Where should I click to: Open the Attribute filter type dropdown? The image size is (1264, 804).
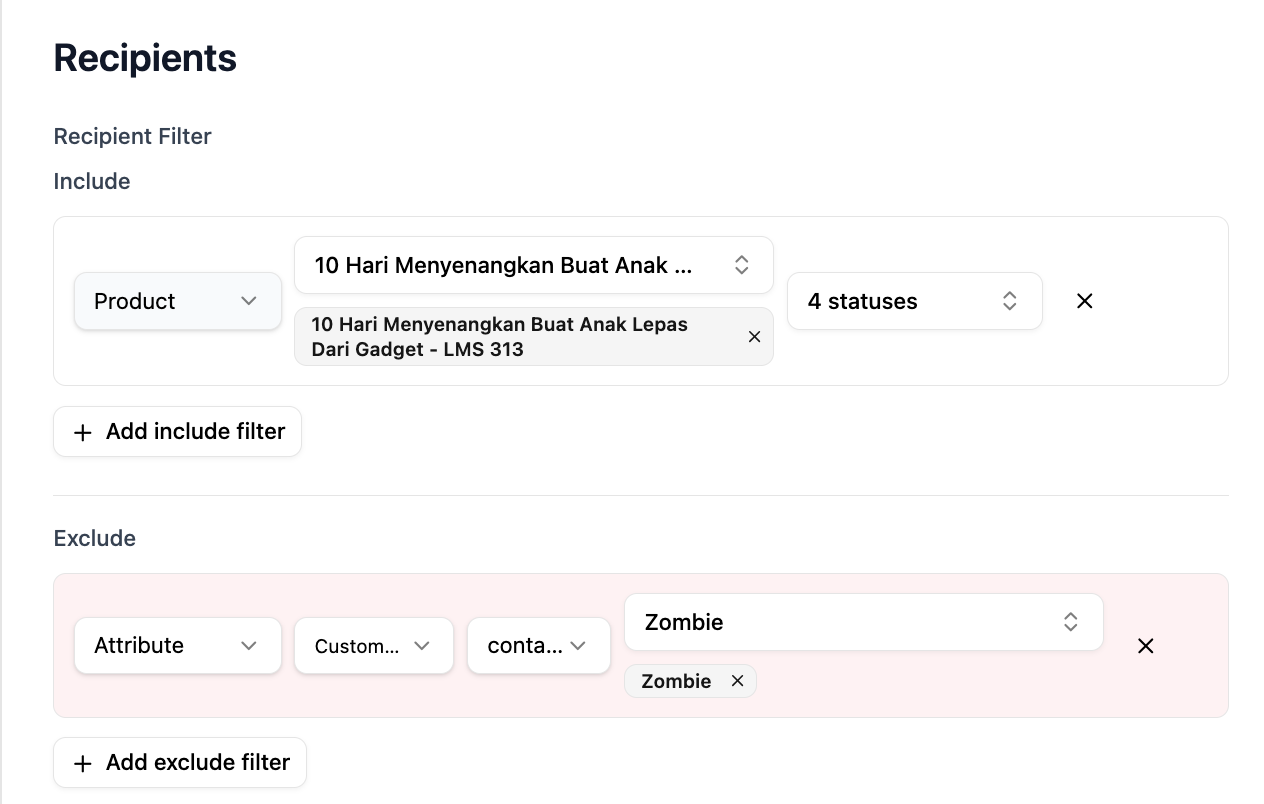178,646
